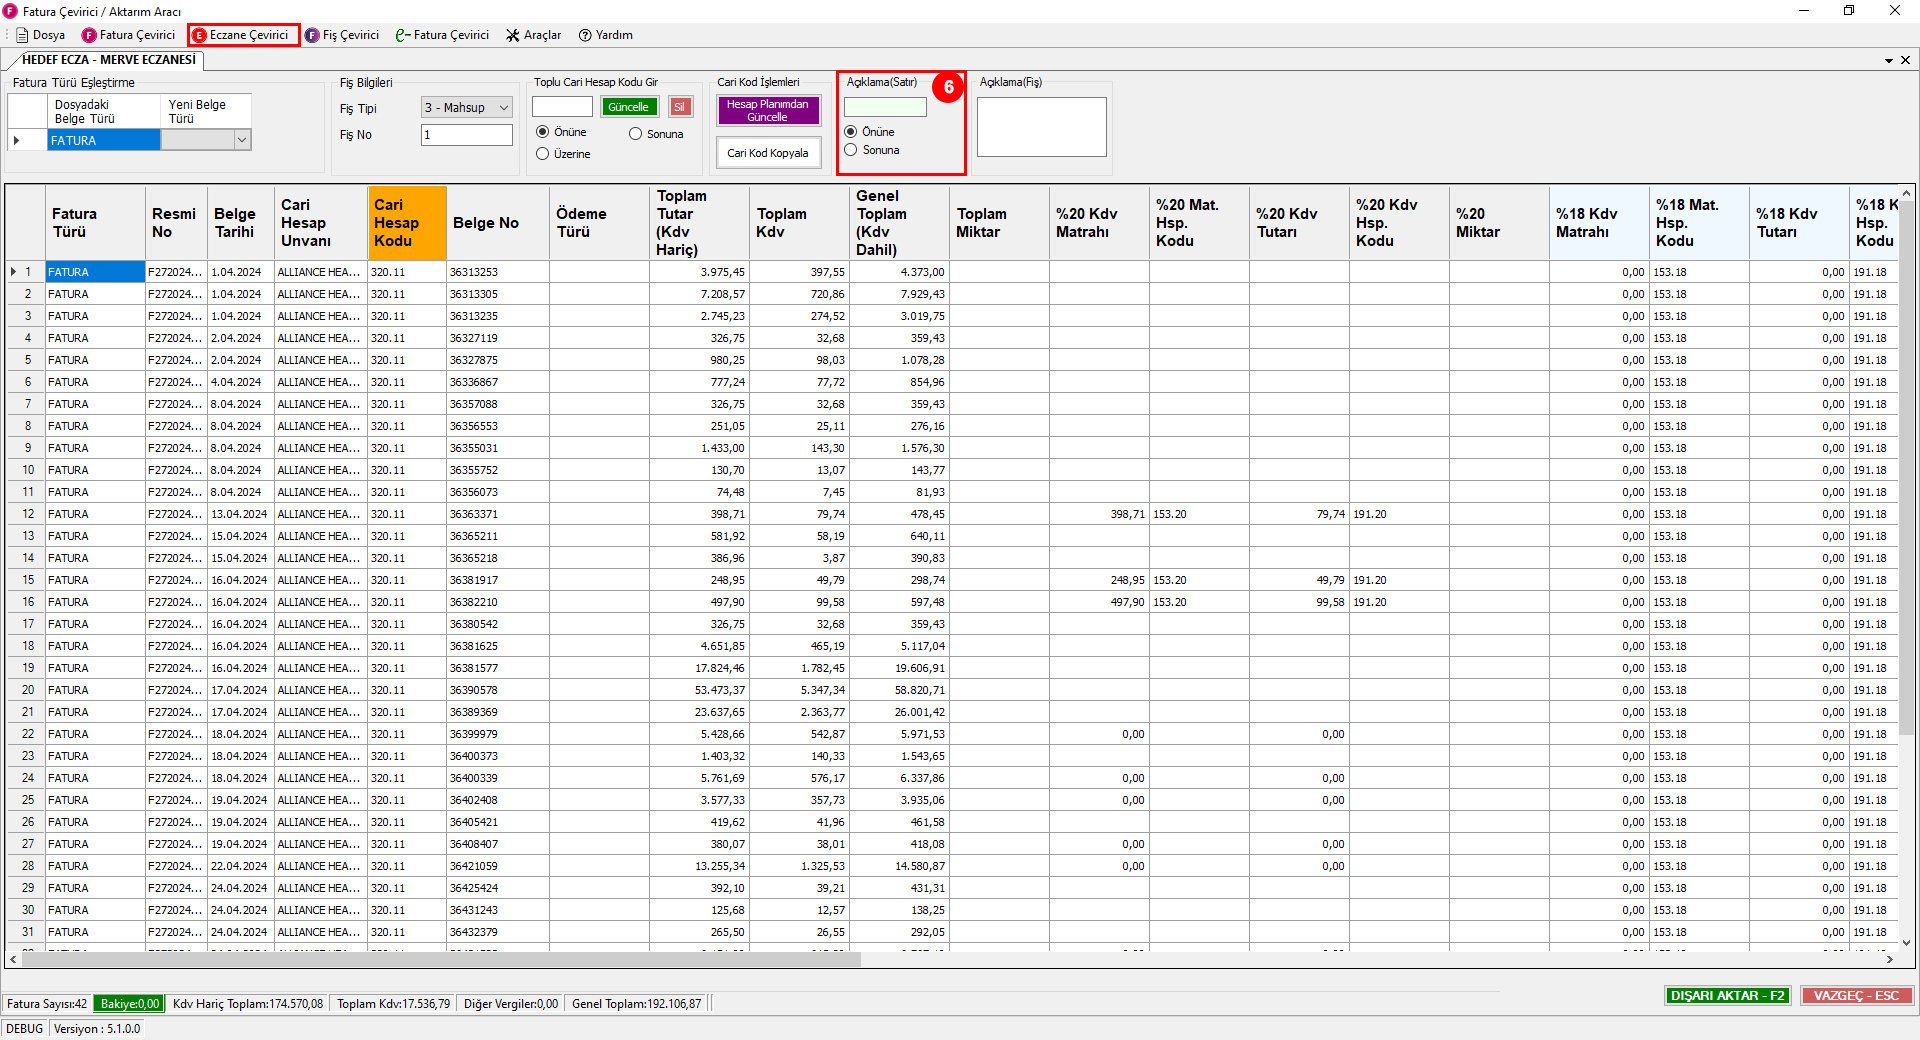Image resolution: width=1920 pixels, height=1040 pixels.
Task: Click Fatura Sayısı:42 in status bar
Action: point(47,1004)
